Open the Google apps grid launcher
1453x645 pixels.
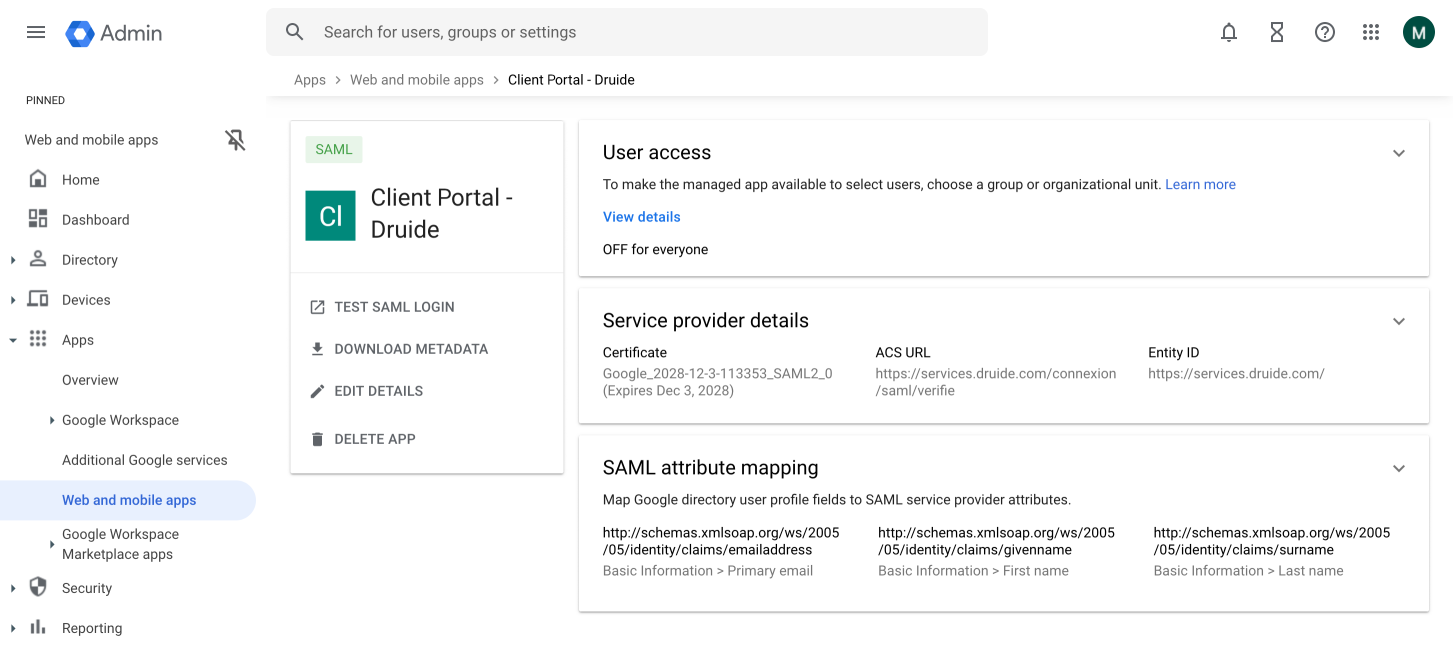[x=1371, y=32]
